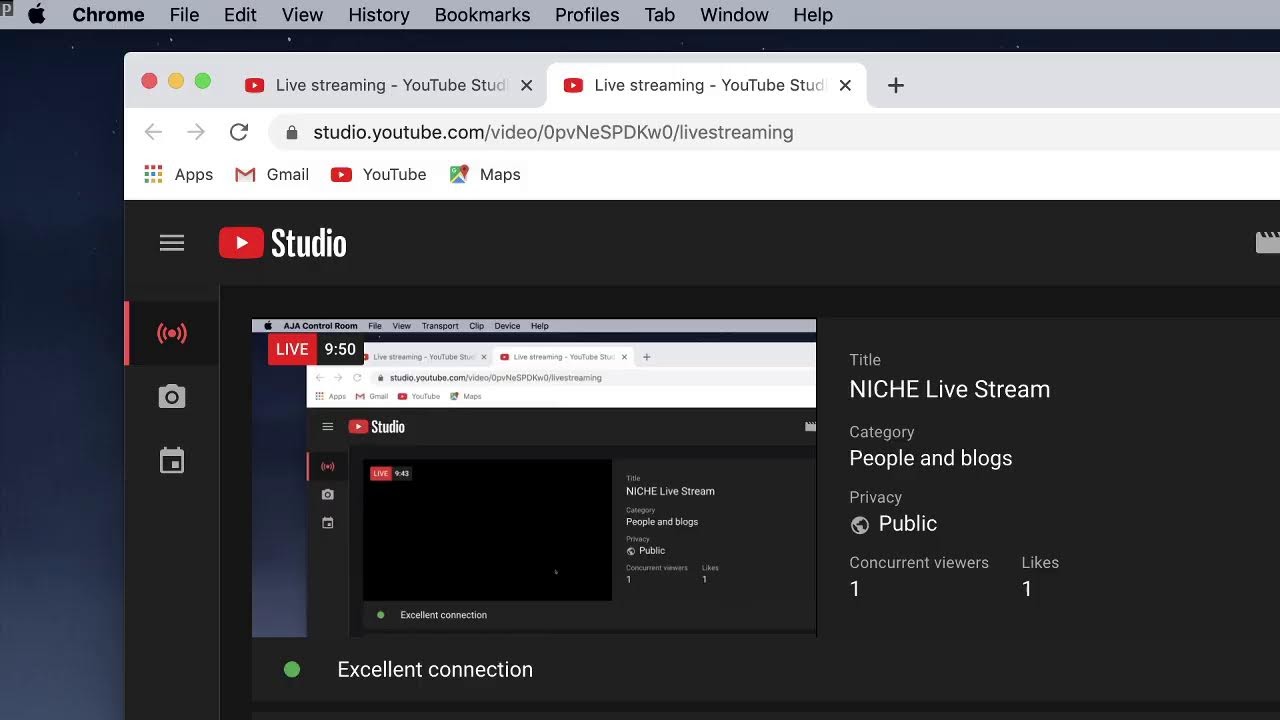Click the 9:50 stream timer
Viewport: 1280px width, 720px height.
(340, 349)
